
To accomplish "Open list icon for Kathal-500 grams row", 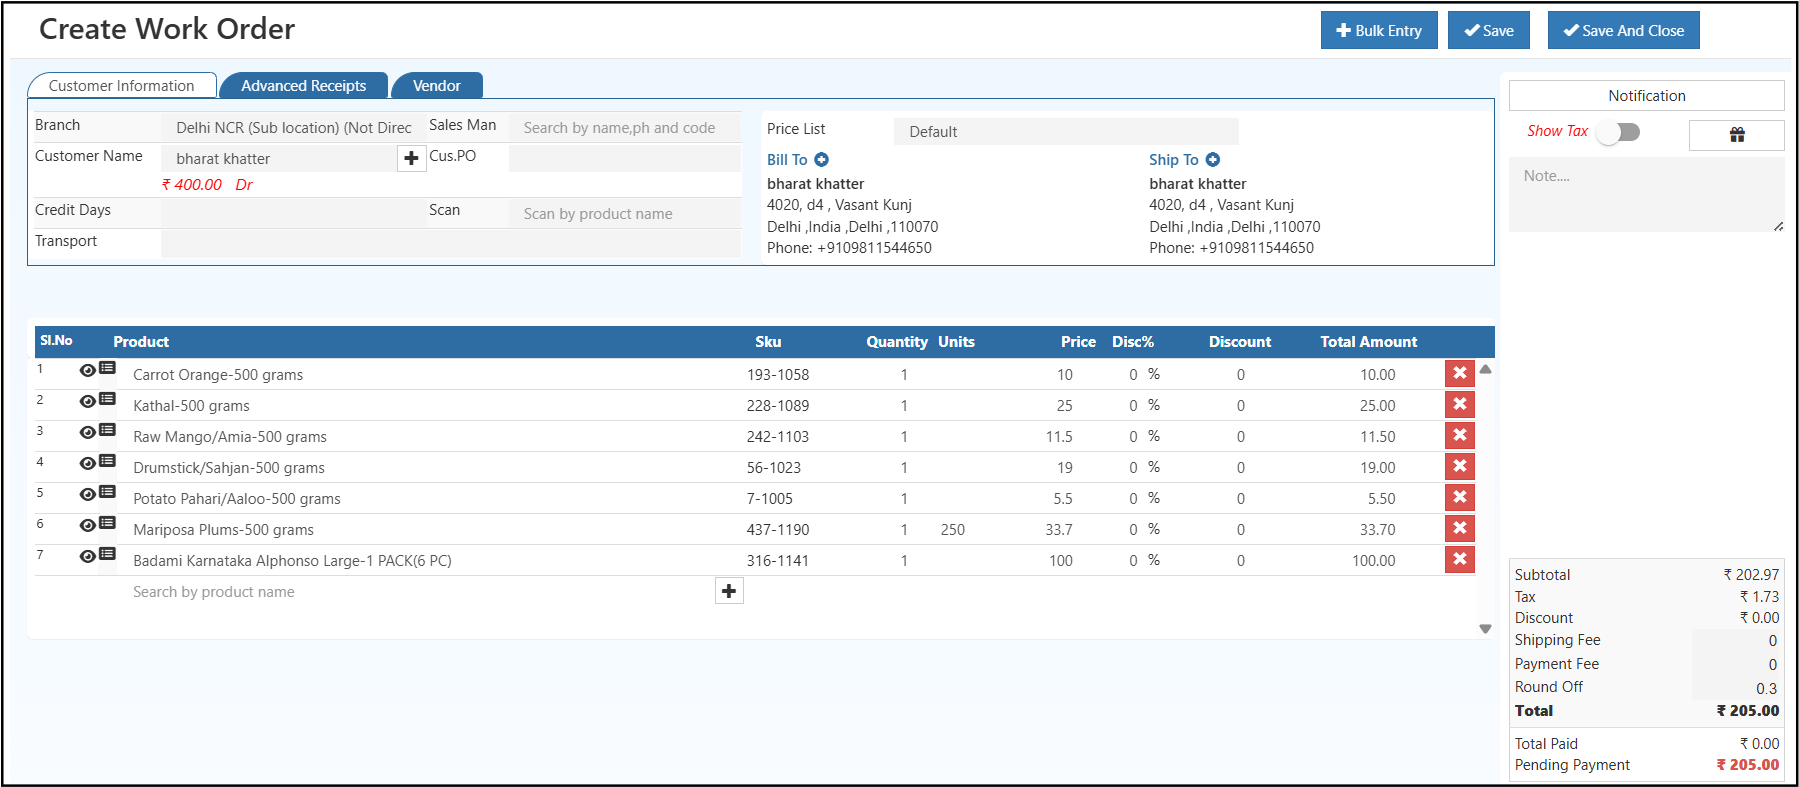I will [107, 400].
